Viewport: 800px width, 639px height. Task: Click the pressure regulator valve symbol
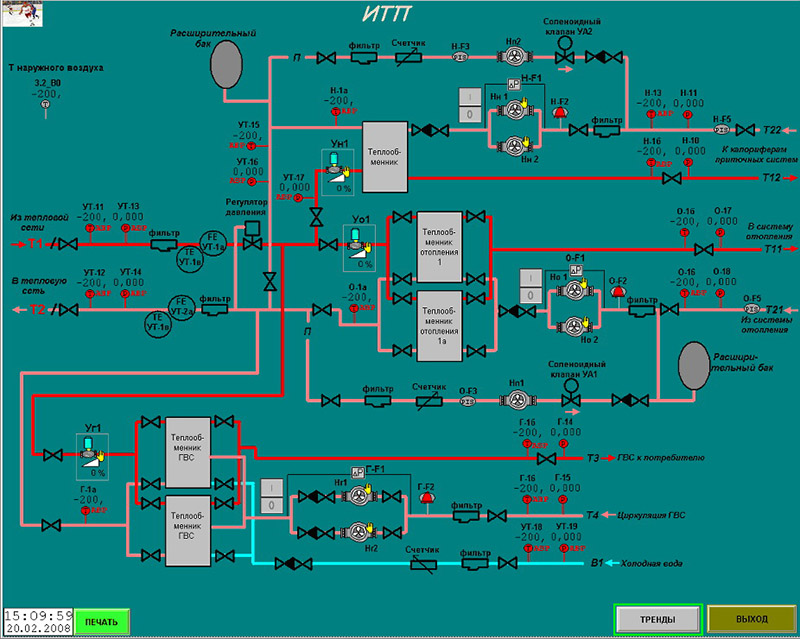pyautogui.click(x=252, y=236)
